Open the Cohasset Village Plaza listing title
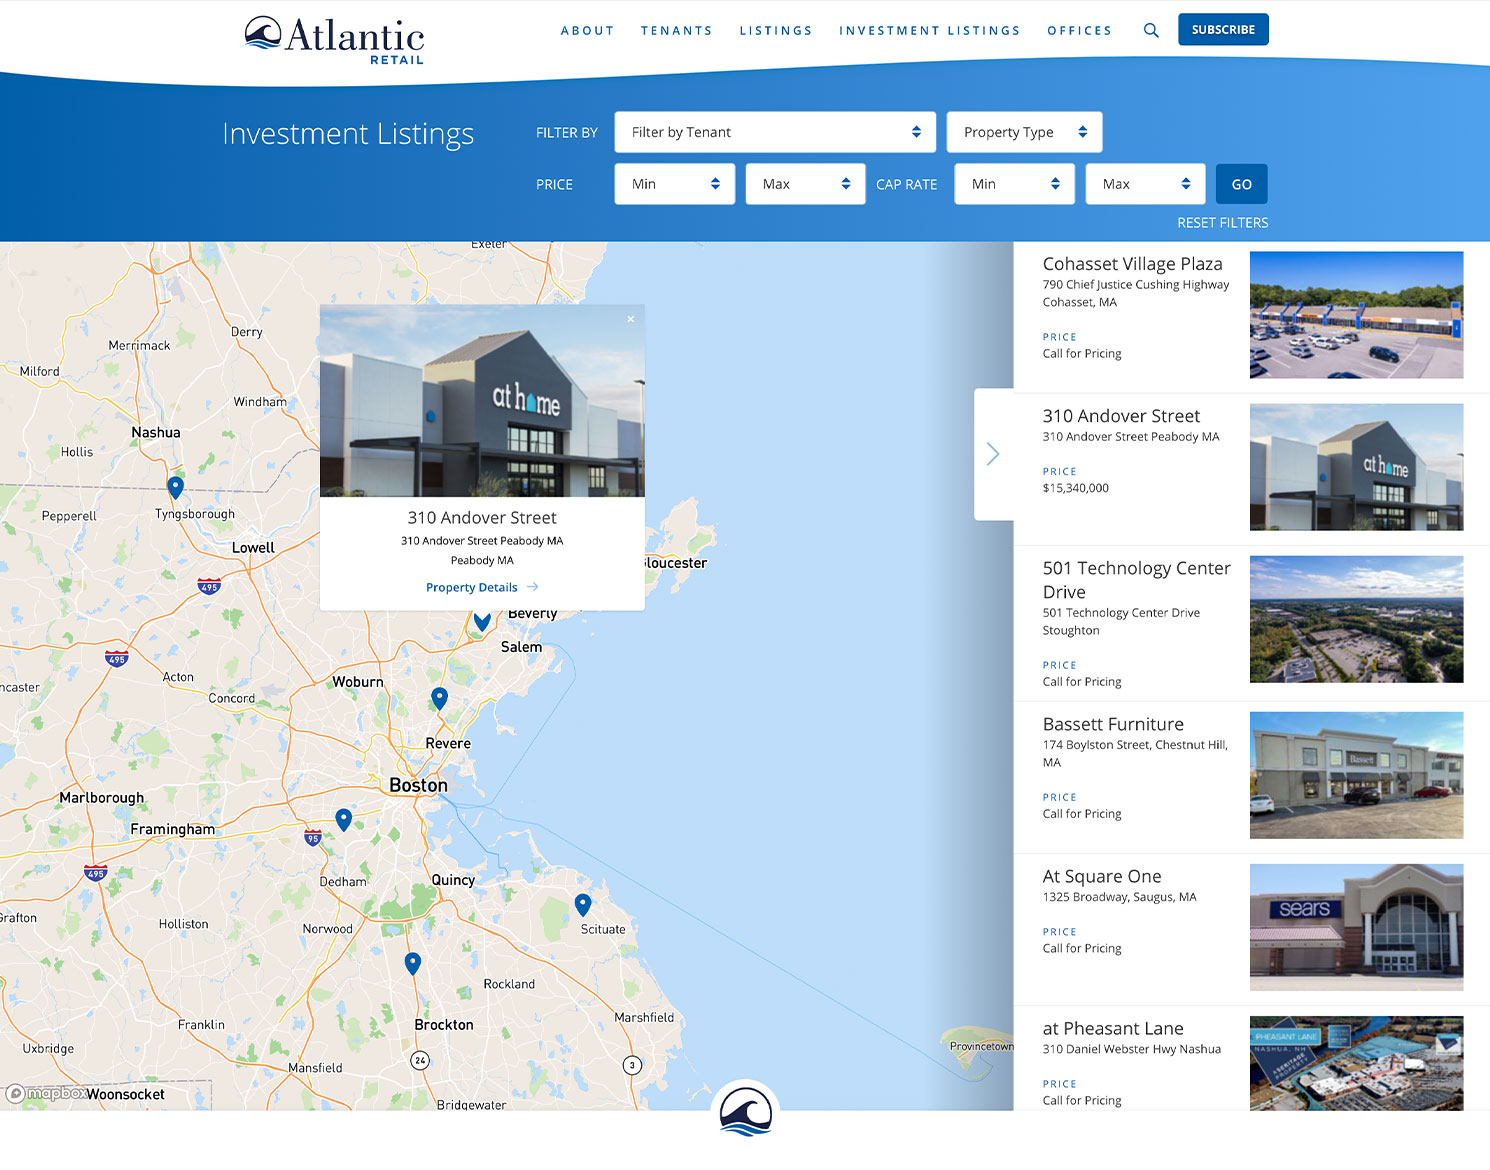 pyautogui.click(x=1132, y=264)
